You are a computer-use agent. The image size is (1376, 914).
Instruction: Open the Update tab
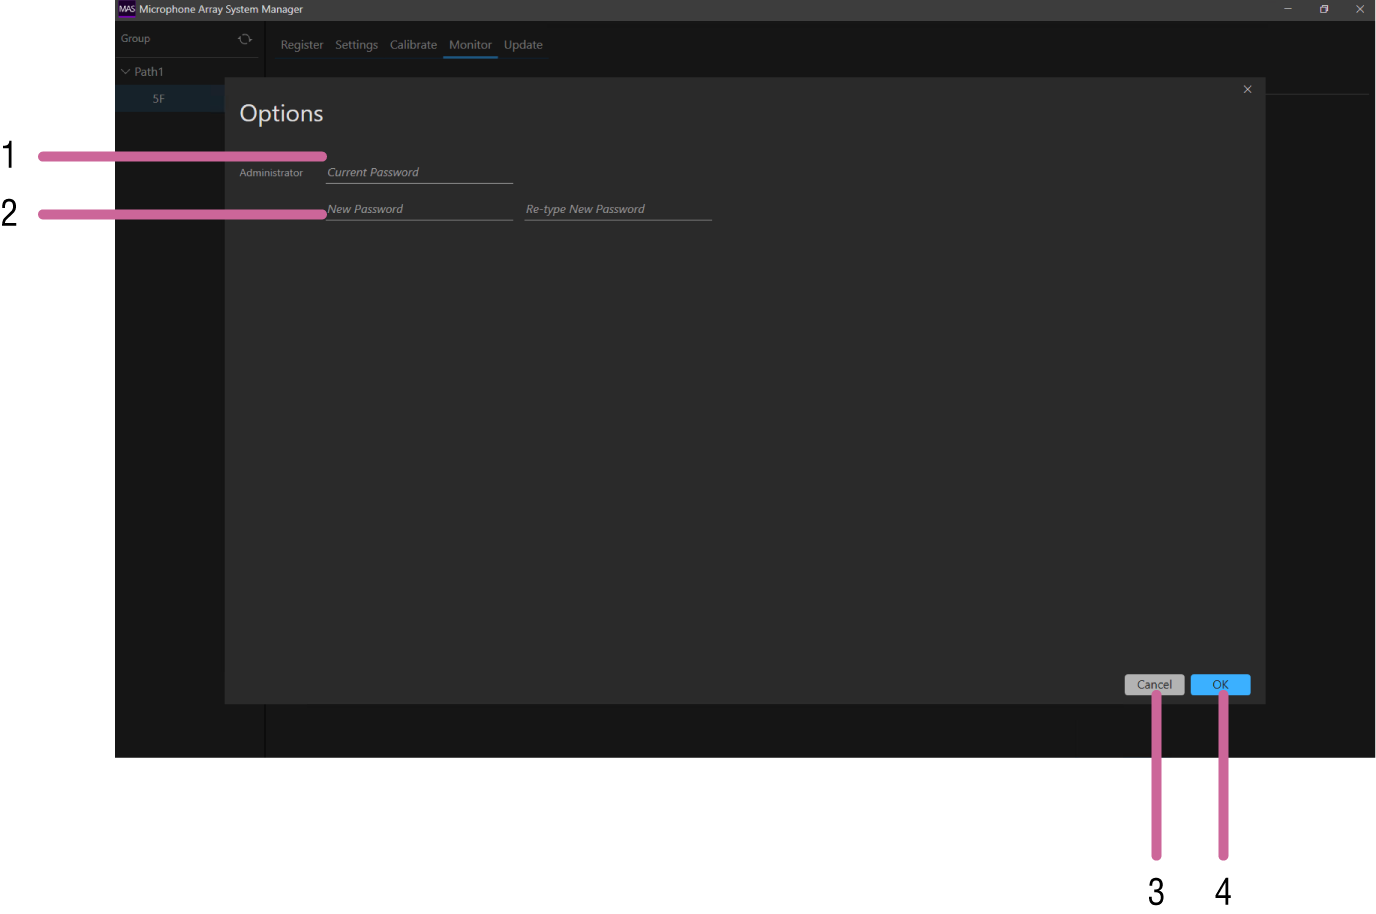pos(523,45)
